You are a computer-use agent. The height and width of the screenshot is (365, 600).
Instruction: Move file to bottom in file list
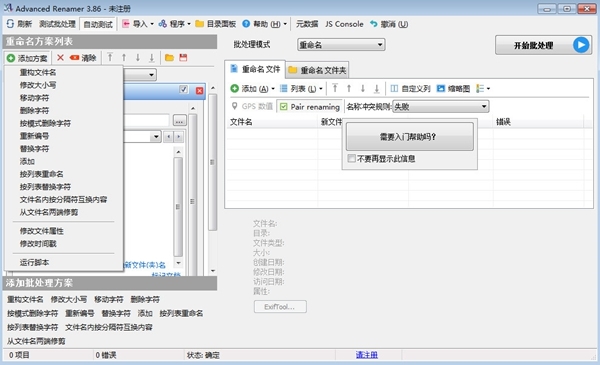(377, 88)
